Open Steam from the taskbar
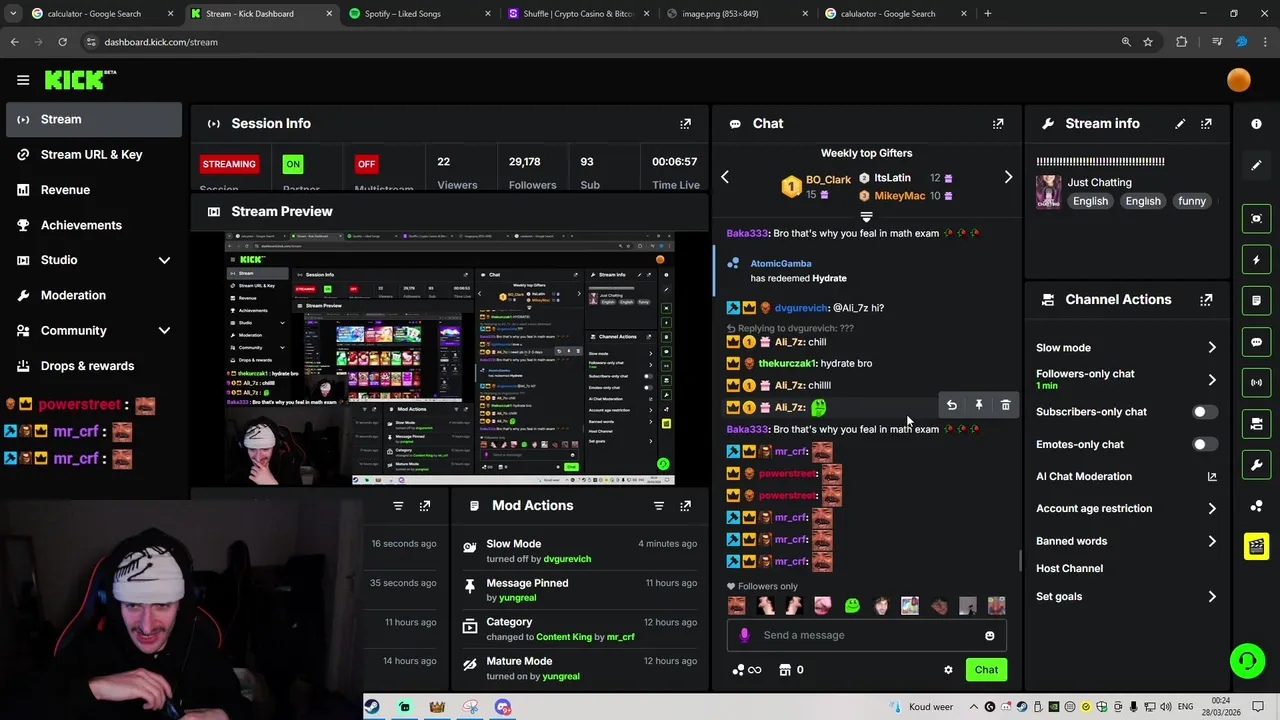1280x720 pixels. (x=372, y=707)
